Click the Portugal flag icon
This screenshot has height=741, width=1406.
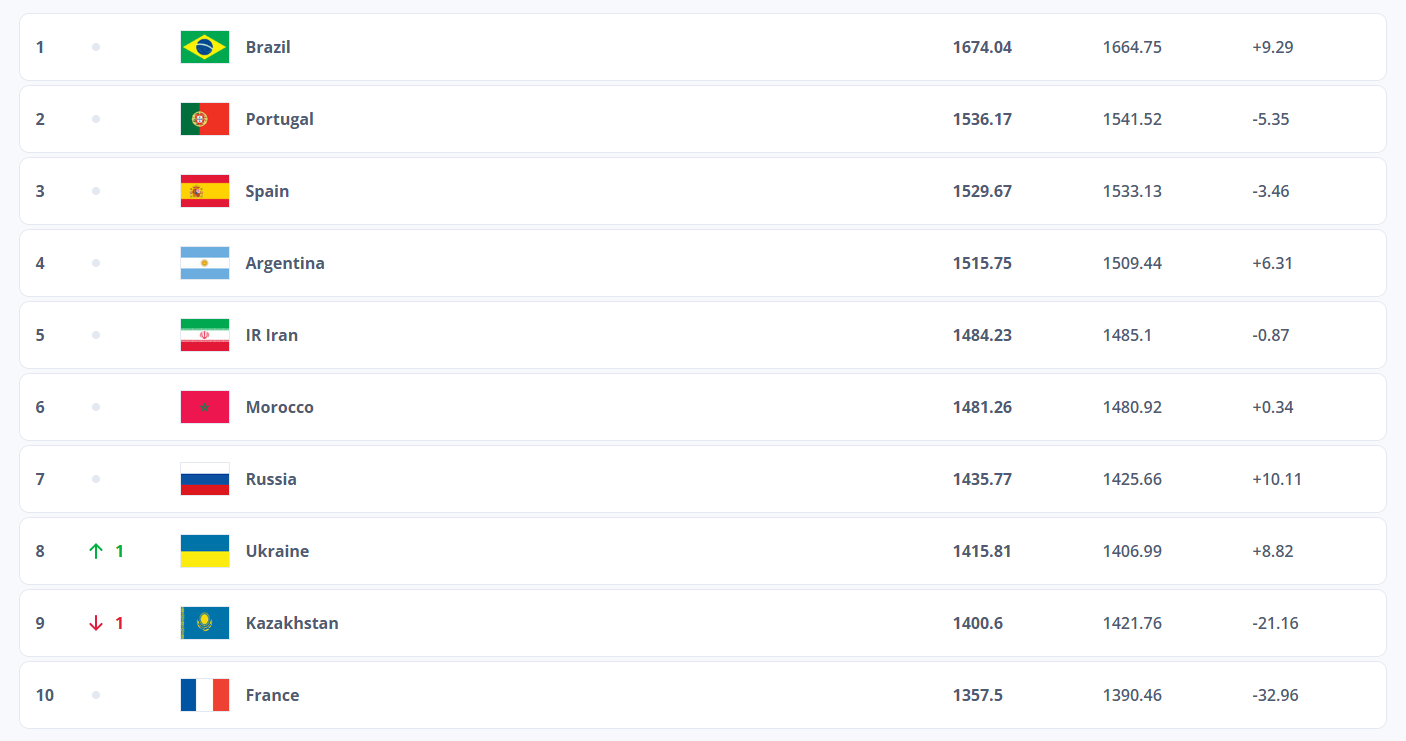click(x=205, y=119)
